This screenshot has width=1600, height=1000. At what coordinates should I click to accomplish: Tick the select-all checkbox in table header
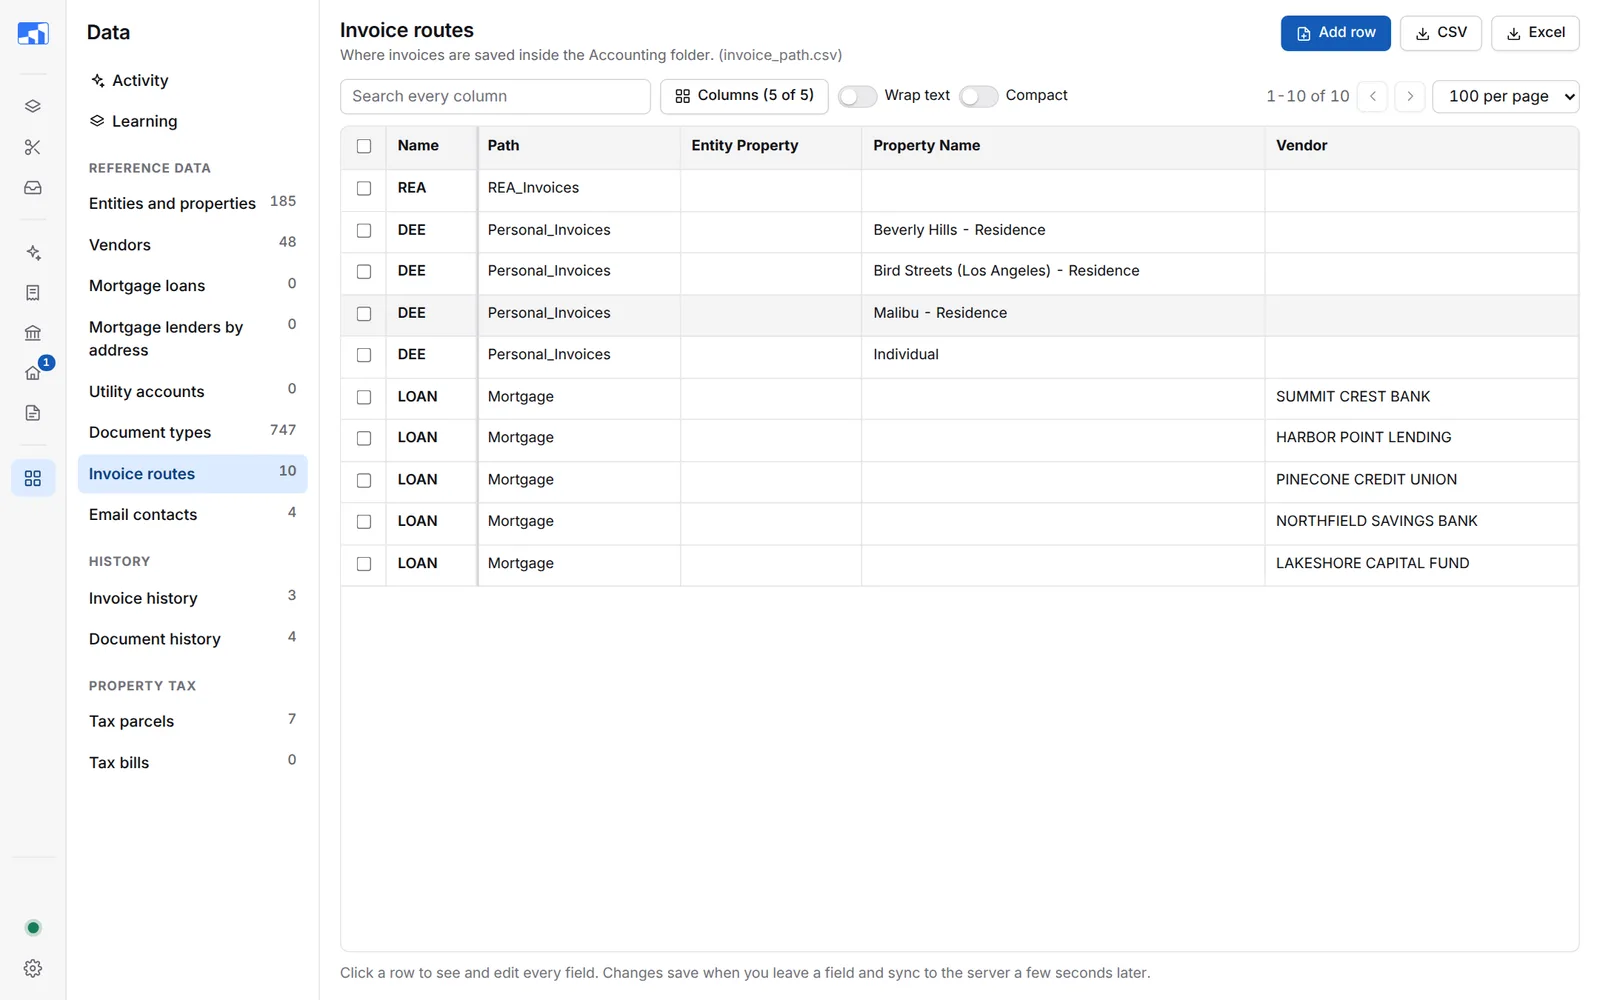tap(364, 146)
